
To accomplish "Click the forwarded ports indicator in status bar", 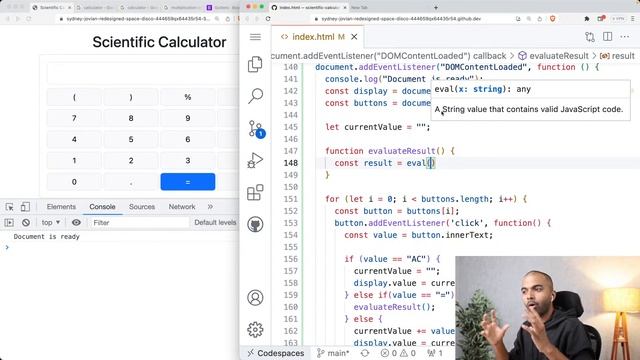I will [435, 353].
